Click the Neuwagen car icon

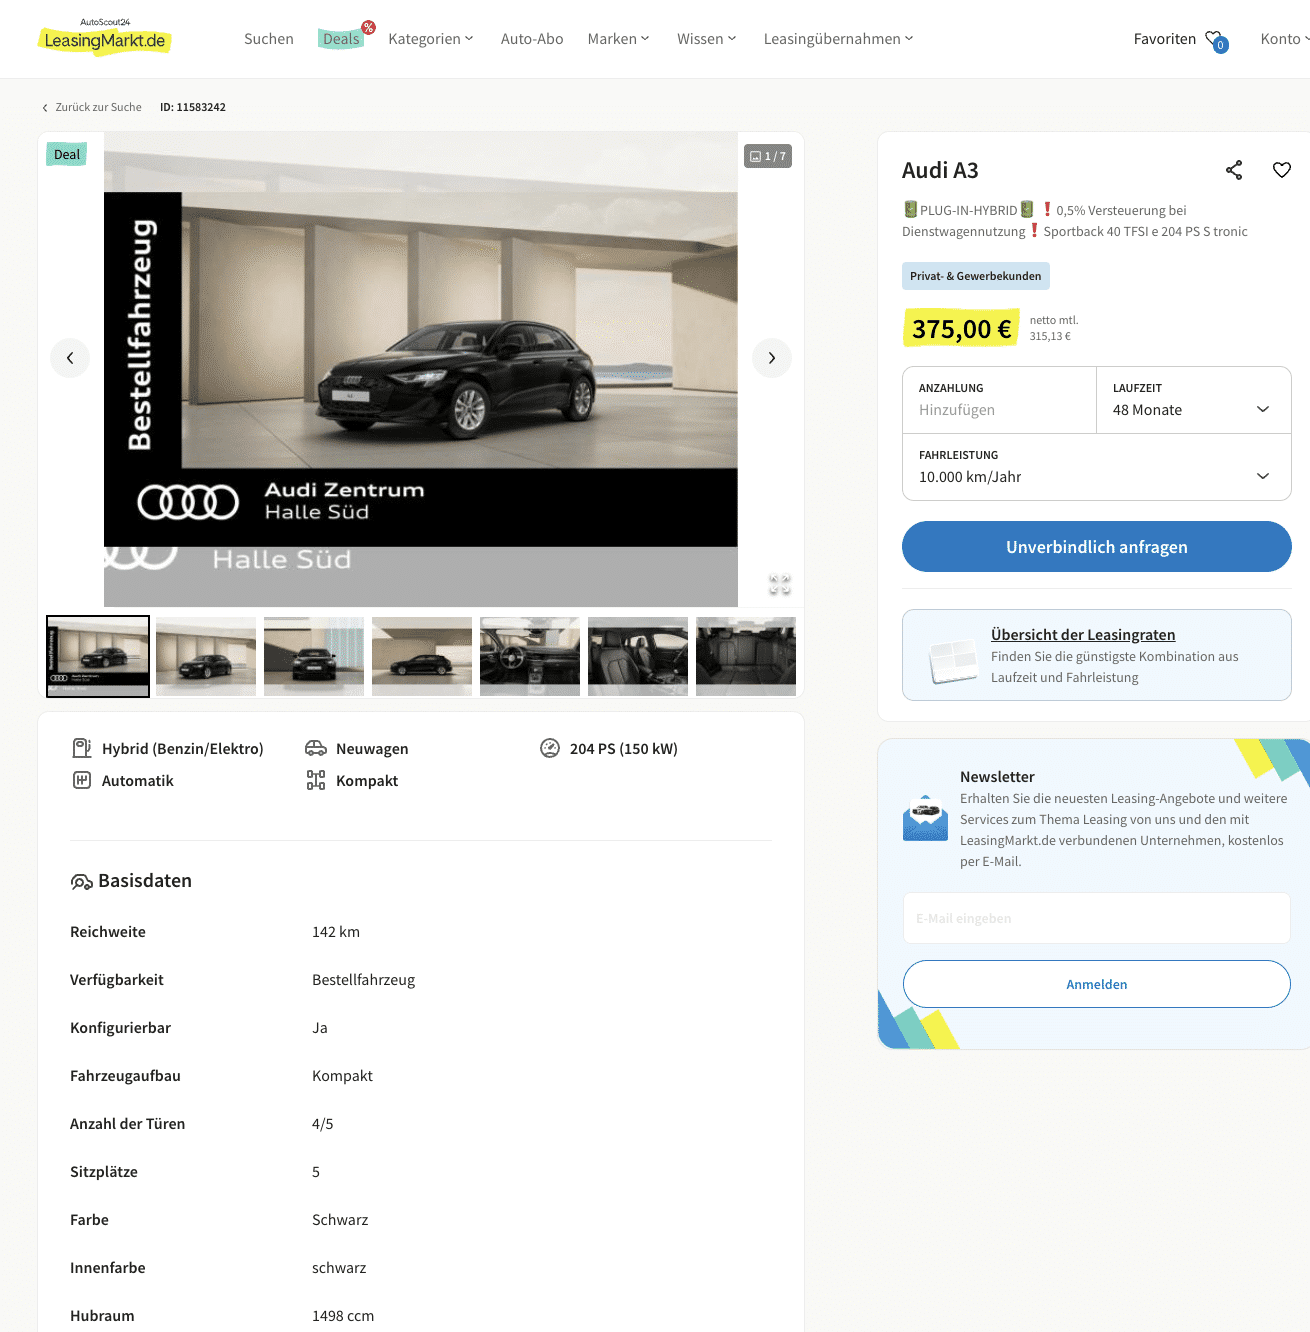coord(316,748)
